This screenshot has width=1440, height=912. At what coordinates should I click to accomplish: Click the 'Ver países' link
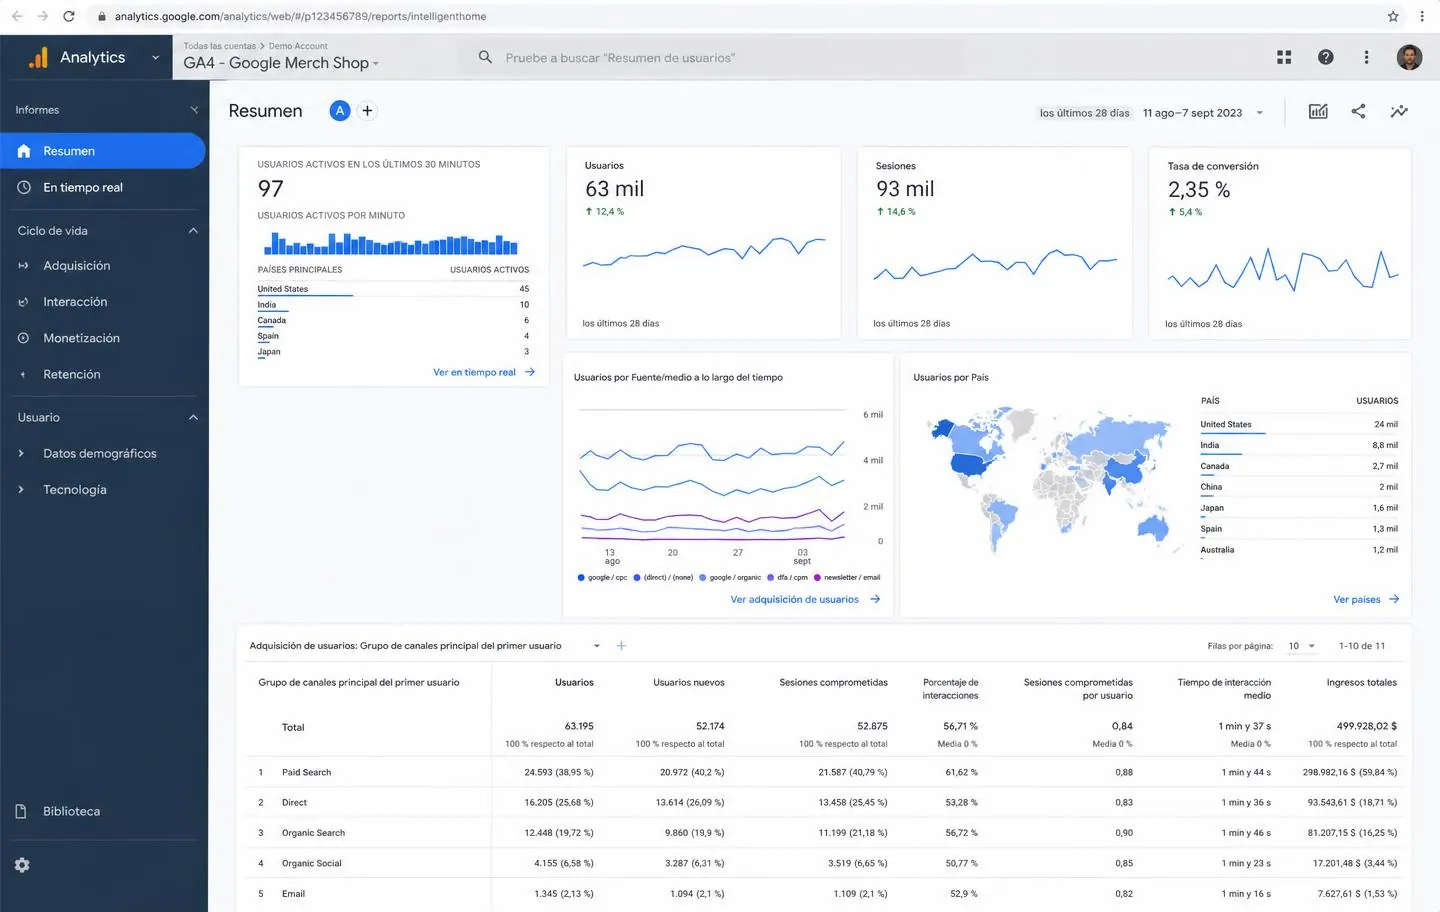pyautogui.click(x=1366, y=599)
